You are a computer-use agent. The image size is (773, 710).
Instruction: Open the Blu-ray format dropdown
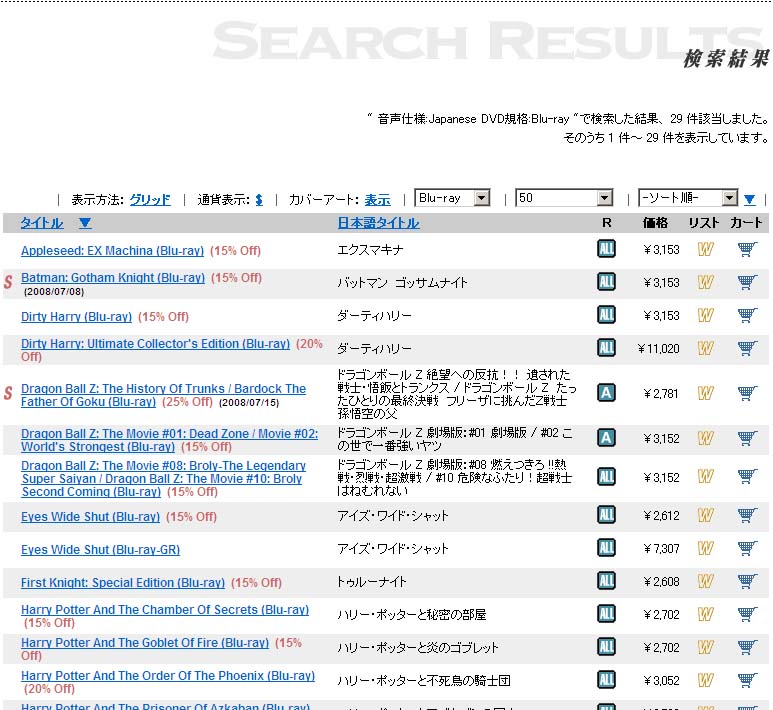(x=452, y=198)
